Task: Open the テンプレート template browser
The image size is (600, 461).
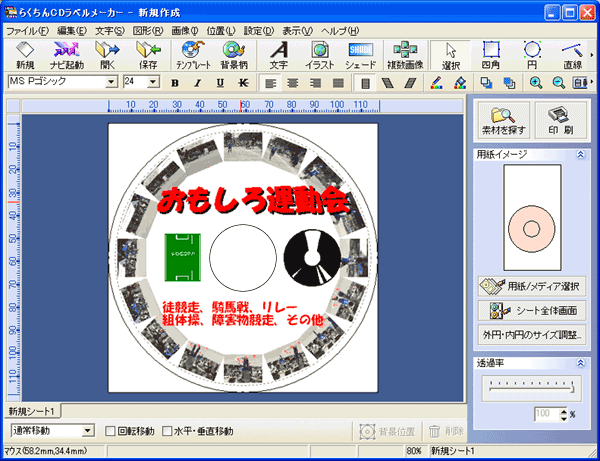Action: pos(192,54)
